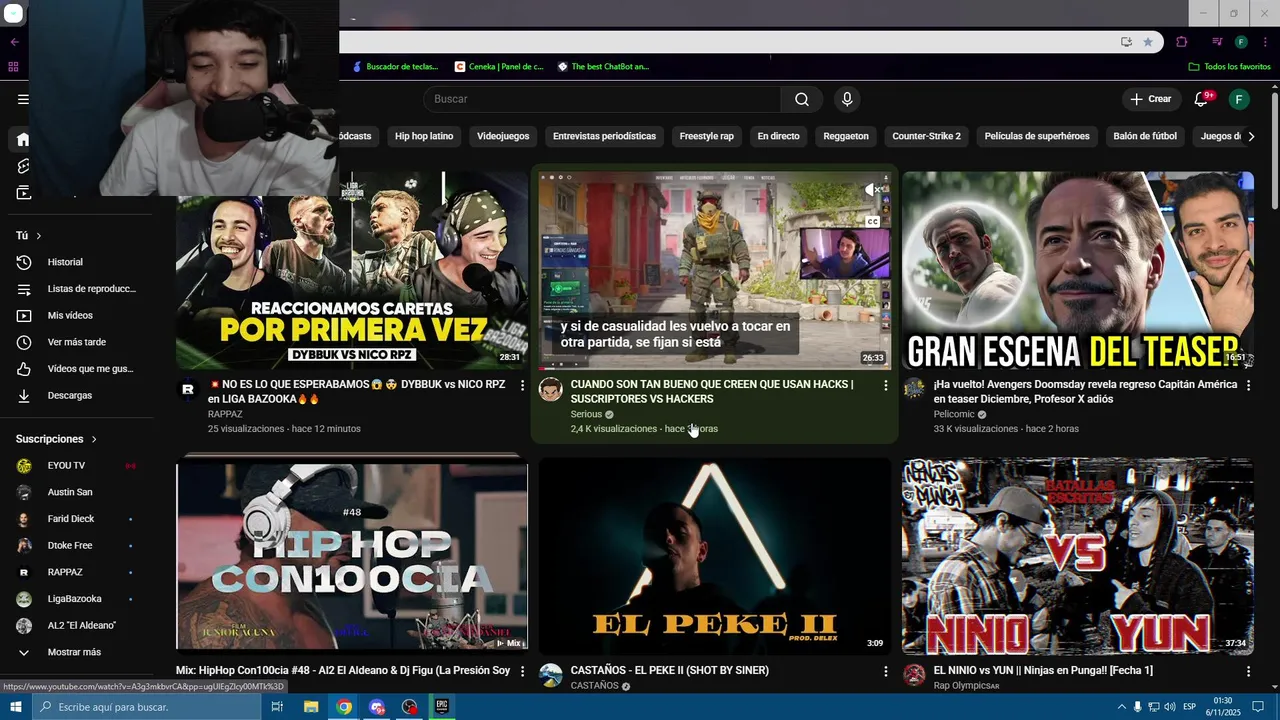Open Epic Games Launcher from taskbar
This screenshot has height=720, width=1280.
point(442,707)
